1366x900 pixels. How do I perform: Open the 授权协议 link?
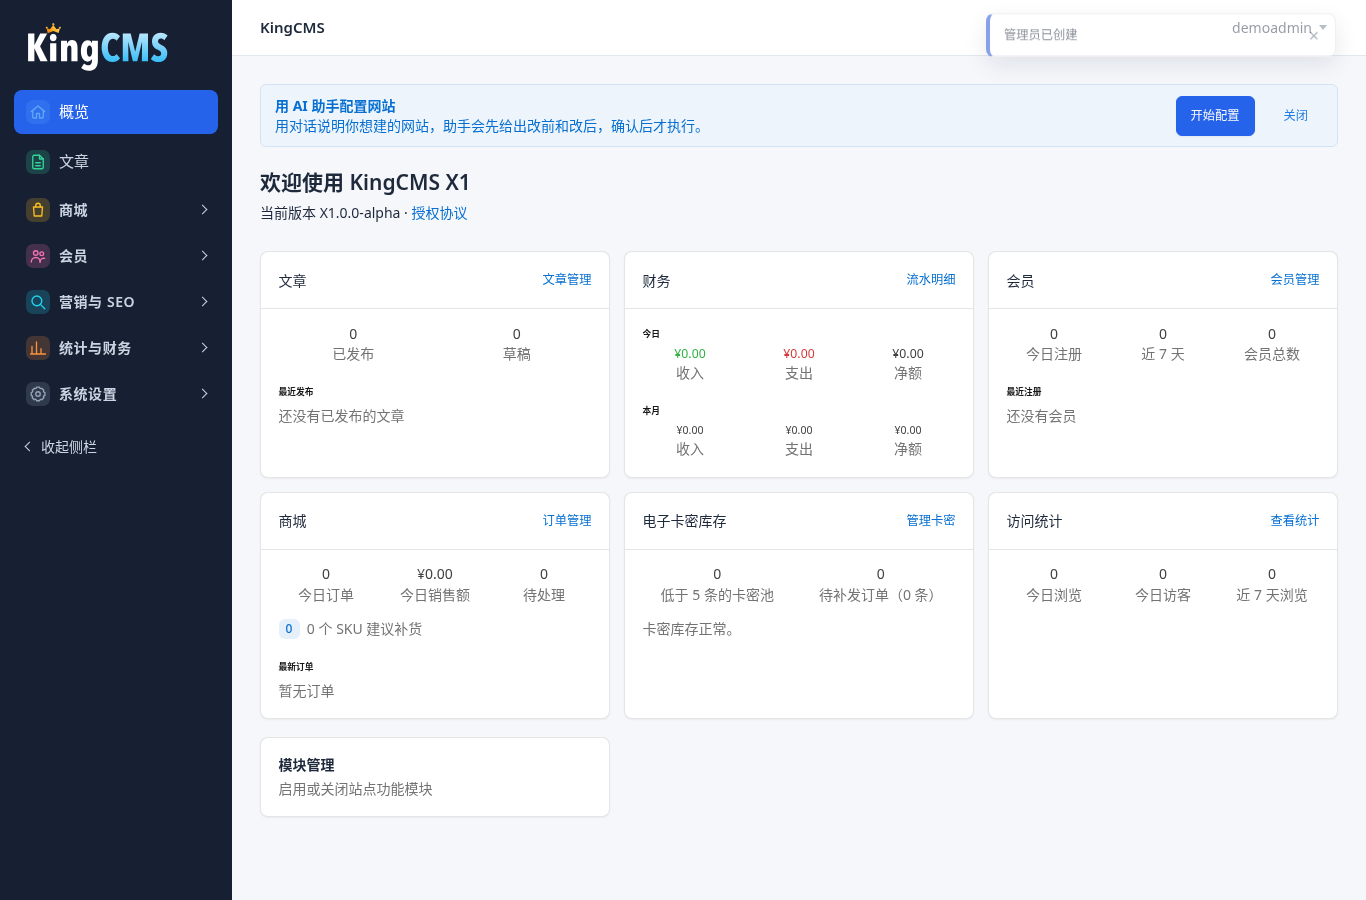coord(439,213)
